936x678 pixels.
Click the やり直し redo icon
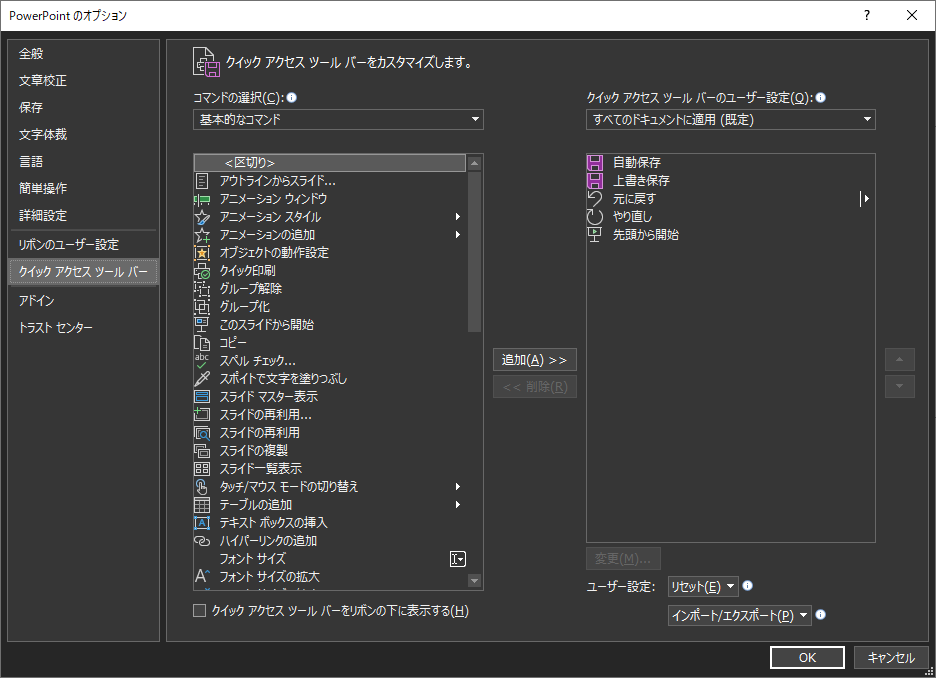pos(595,216)
